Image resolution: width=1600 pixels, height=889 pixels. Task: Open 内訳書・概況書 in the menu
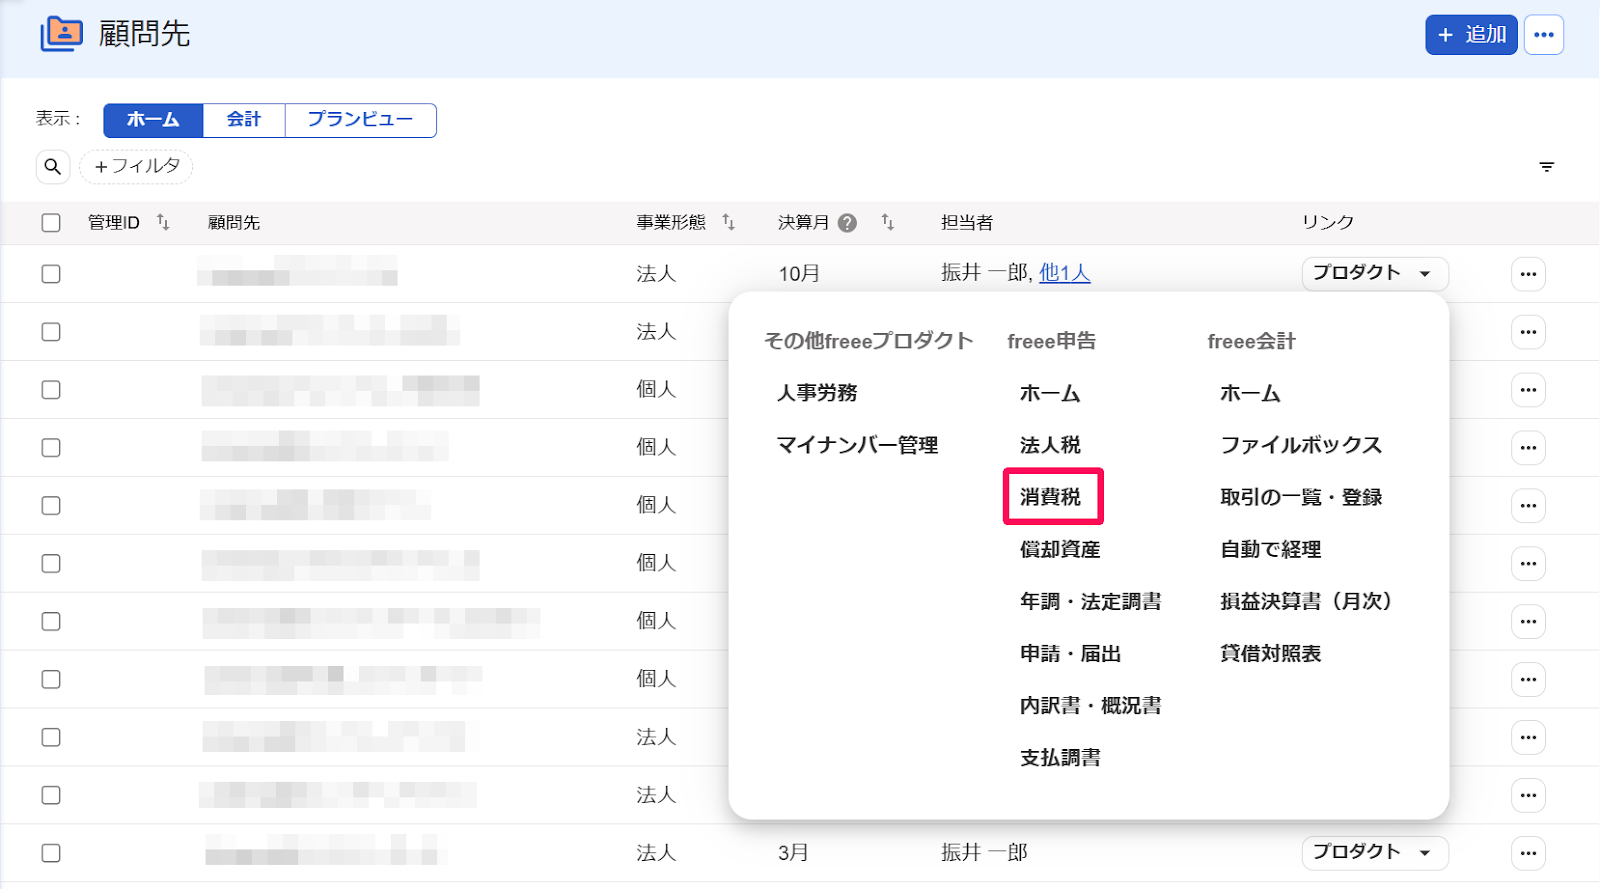(x=1090, y=705)
